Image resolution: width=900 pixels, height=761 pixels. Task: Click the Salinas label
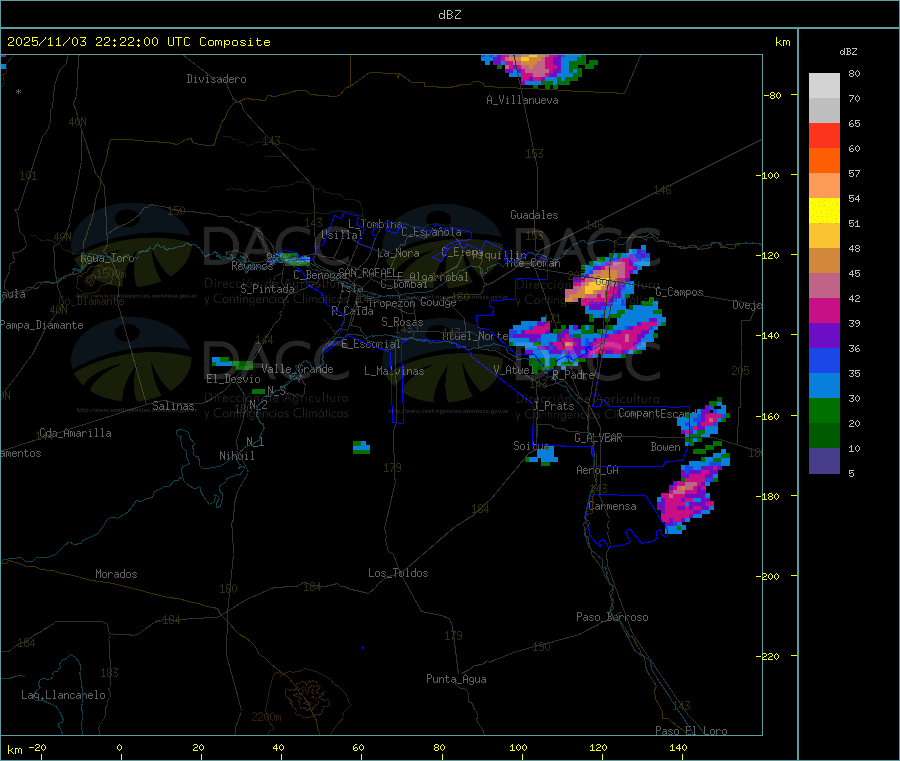coord(173,406)
